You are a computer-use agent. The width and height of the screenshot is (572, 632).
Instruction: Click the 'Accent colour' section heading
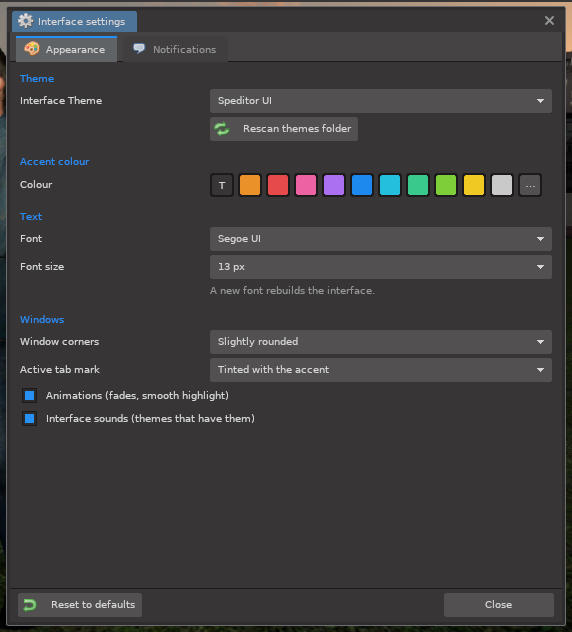54,162
